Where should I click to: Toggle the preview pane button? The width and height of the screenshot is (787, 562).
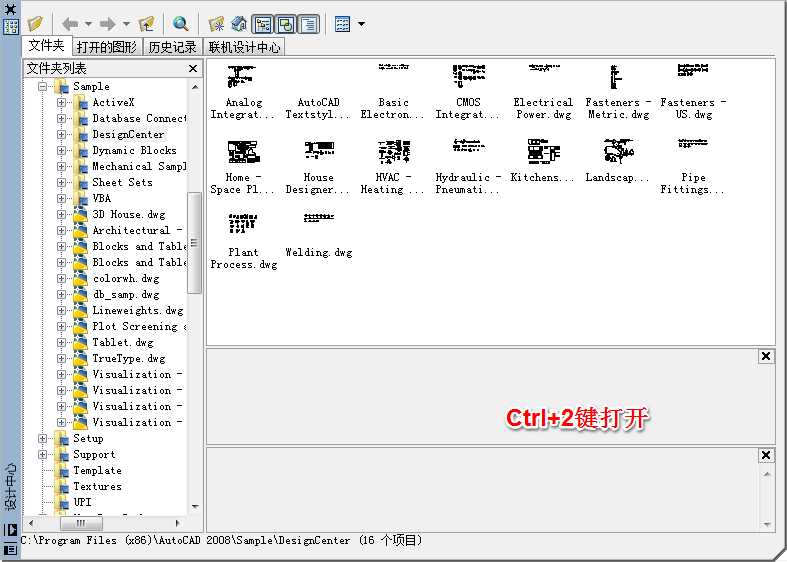(x=286, y=24)
